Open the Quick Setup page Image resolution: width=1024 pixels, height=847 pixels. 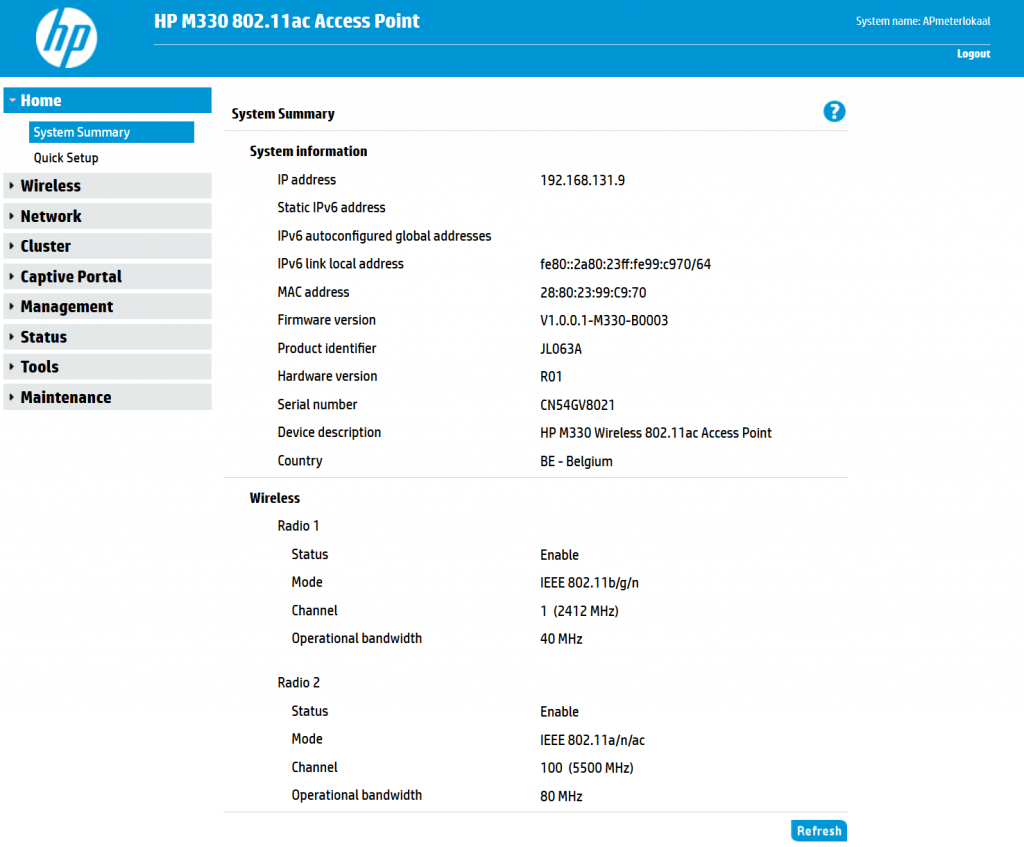tap(66, 158)
